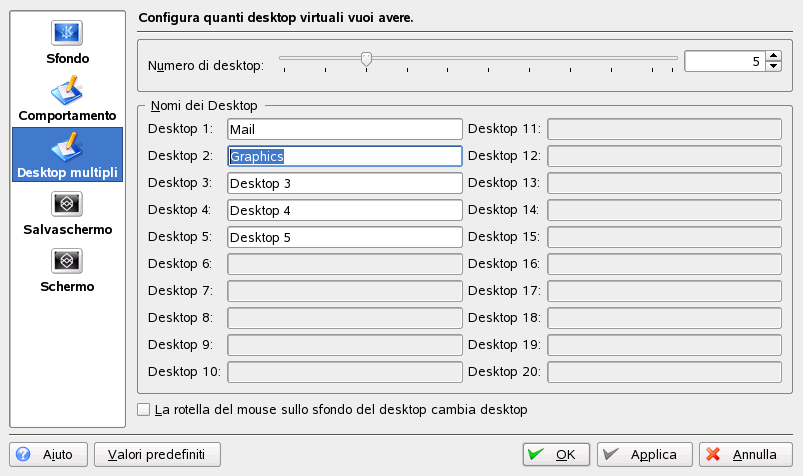803x476 pixels.
Task: Select the Desktop multipli icon
Action: [x=67, y=147]
